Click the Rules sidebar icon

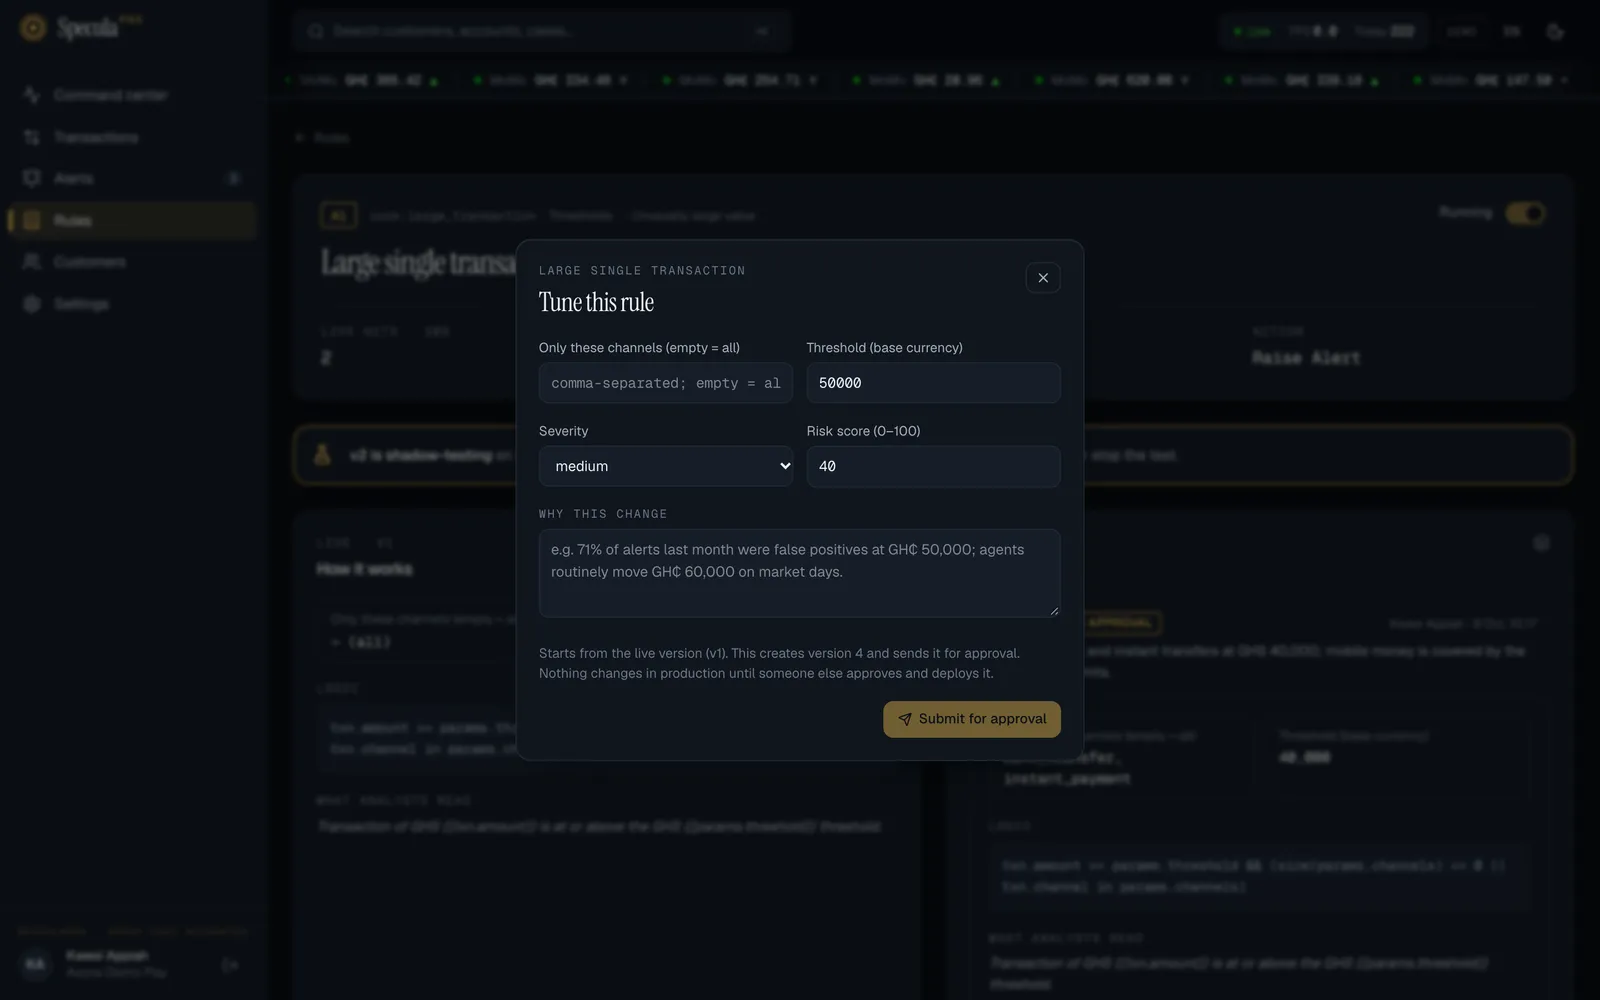32,220
